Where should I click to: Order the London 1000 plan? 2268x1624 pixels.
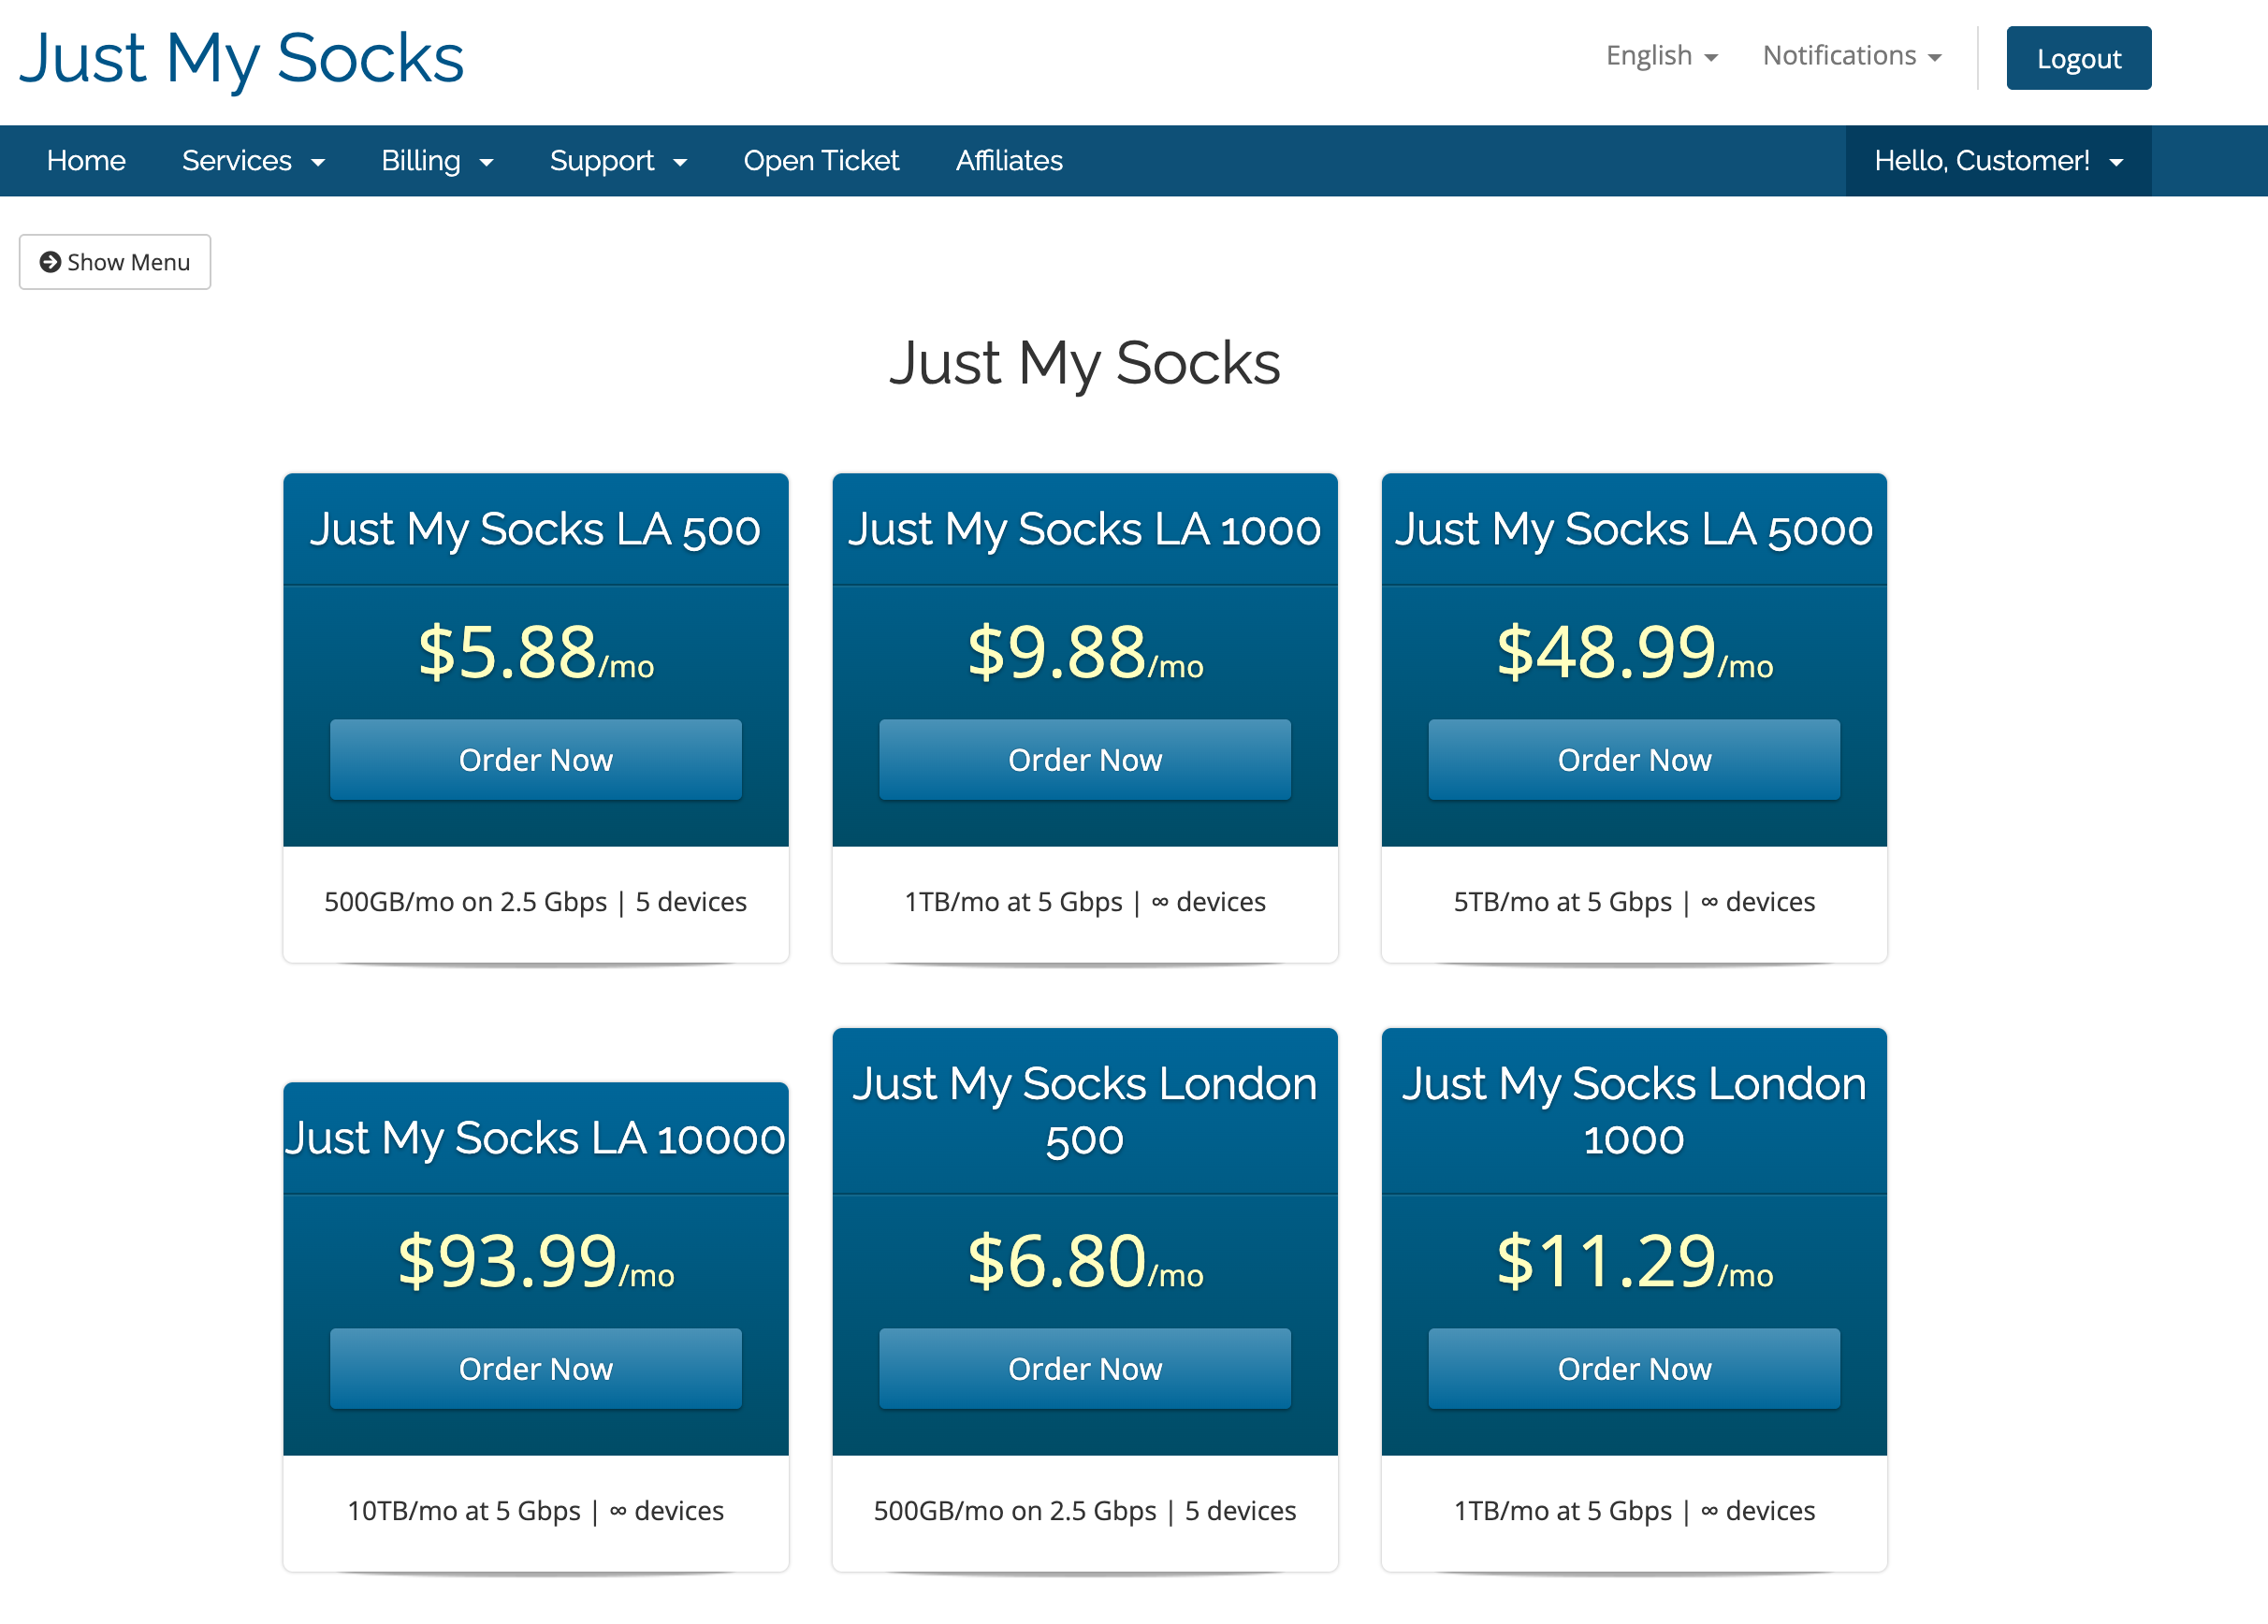coord(1634,1369)
